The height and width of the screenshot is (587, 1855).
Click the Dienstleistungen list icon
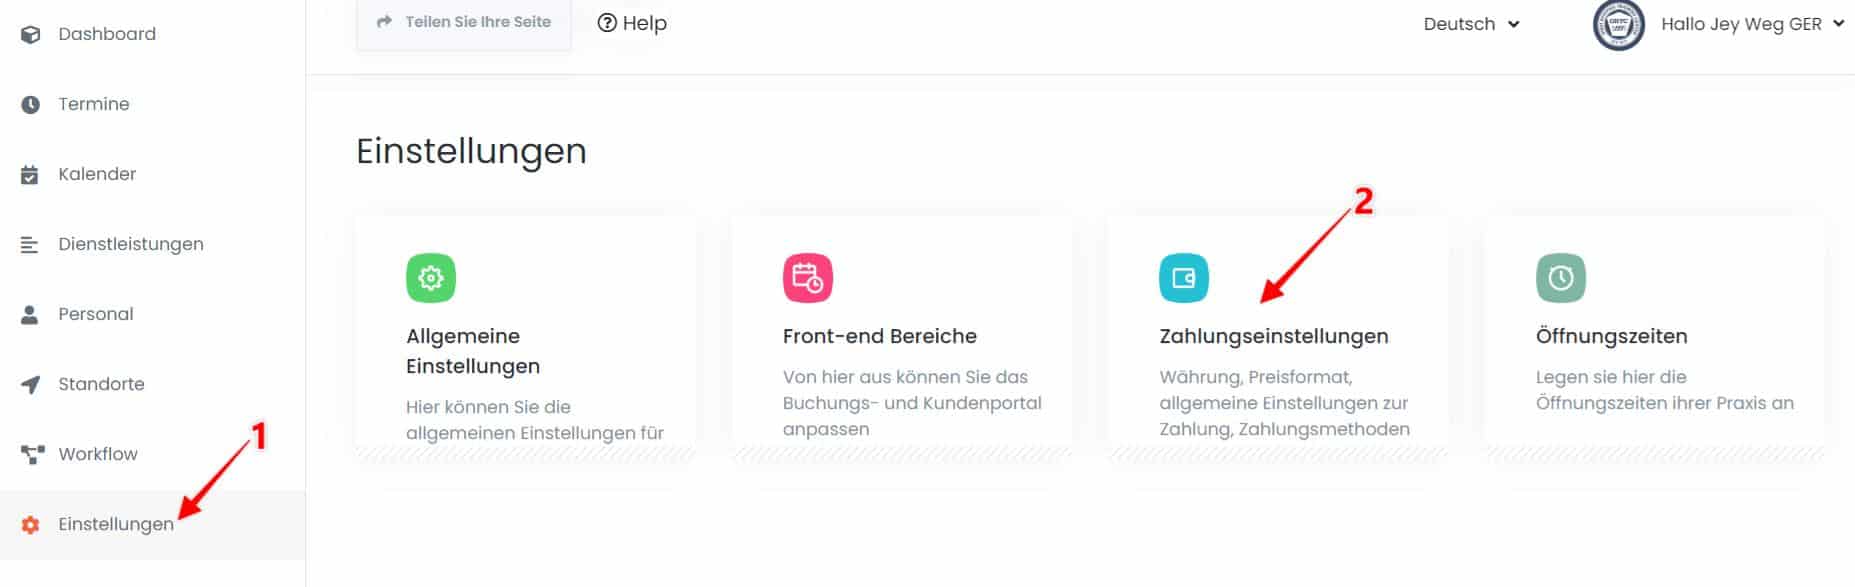[x=30, y=244]
